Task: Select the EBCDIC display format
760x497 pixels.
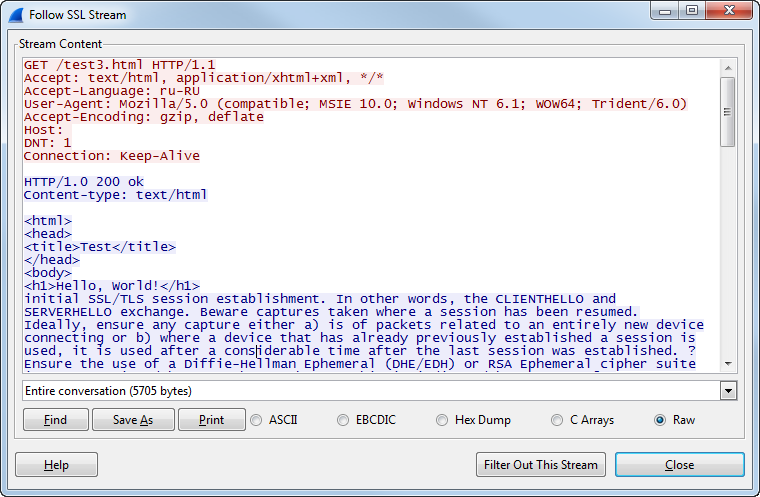Action: coord(343,420)
